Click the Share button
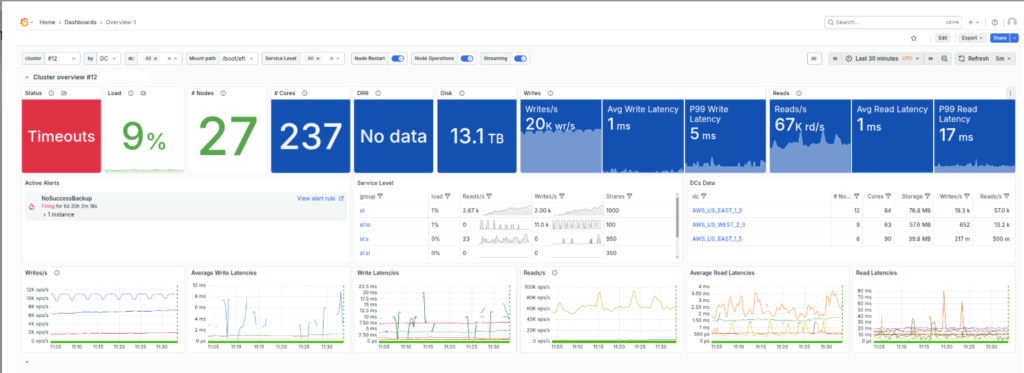The image size is (1024, 373). click(1000, 39)
